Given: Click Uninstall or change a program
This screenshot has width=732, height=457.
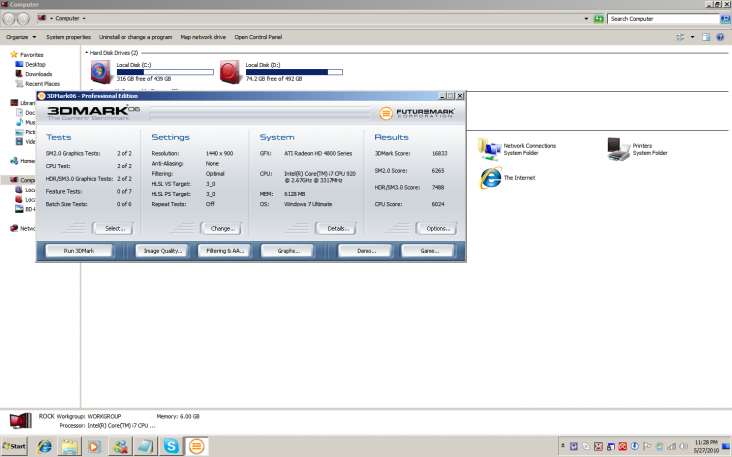Looking at the screenshot, I should pyautogui.click(x=135, y=37).
